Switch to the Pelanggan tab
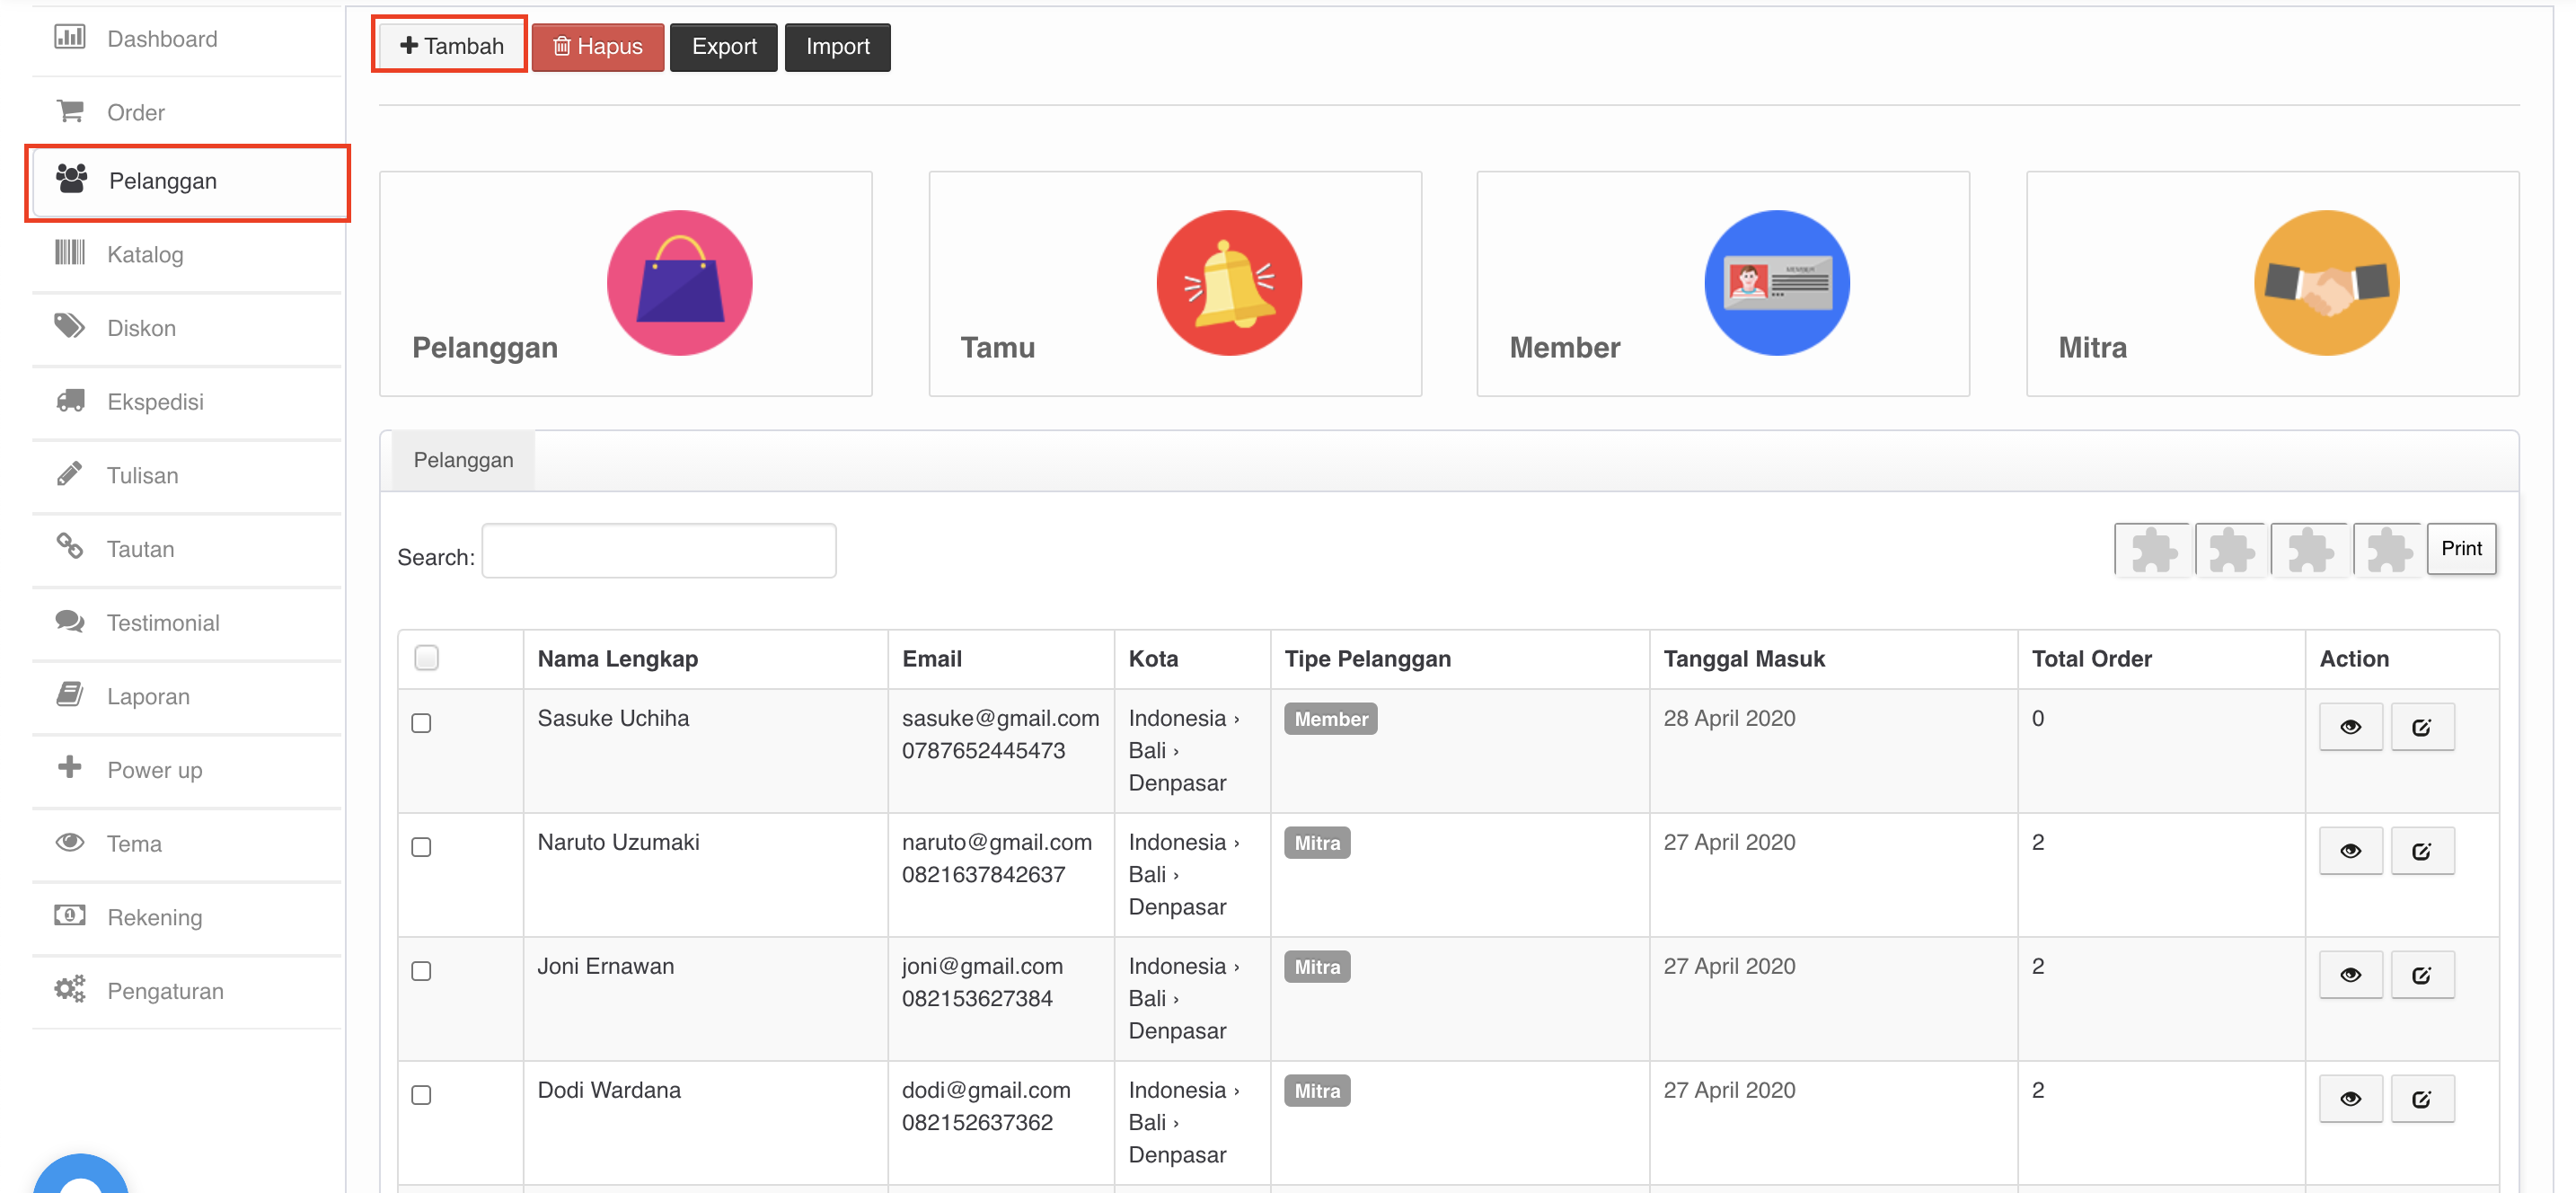This screenshot has height=1193, width=2576. point(463,460)
